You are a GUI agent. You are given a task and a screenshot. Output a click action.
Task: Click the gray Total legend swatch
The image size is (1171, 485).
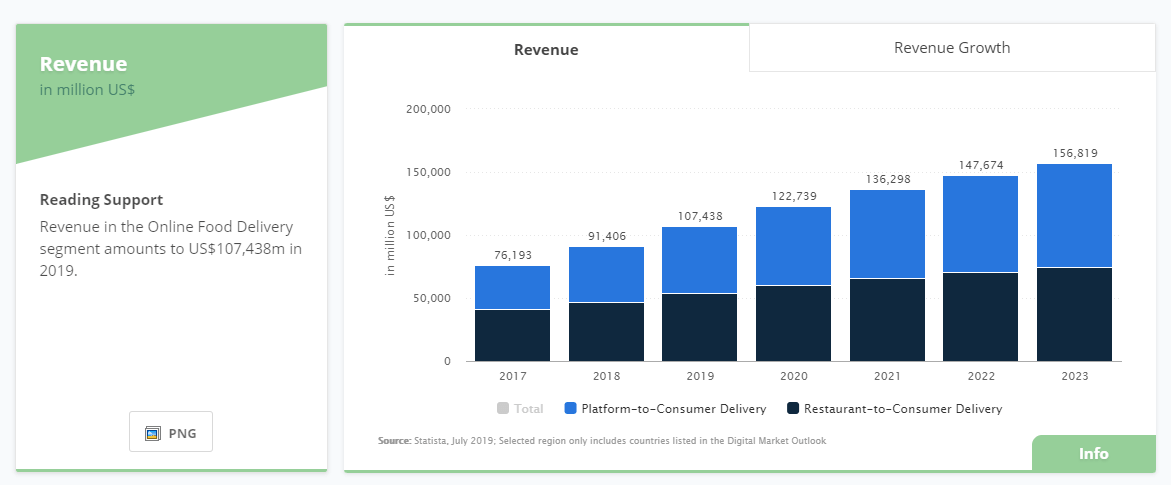pyautogui.click(x=503, y=409)
